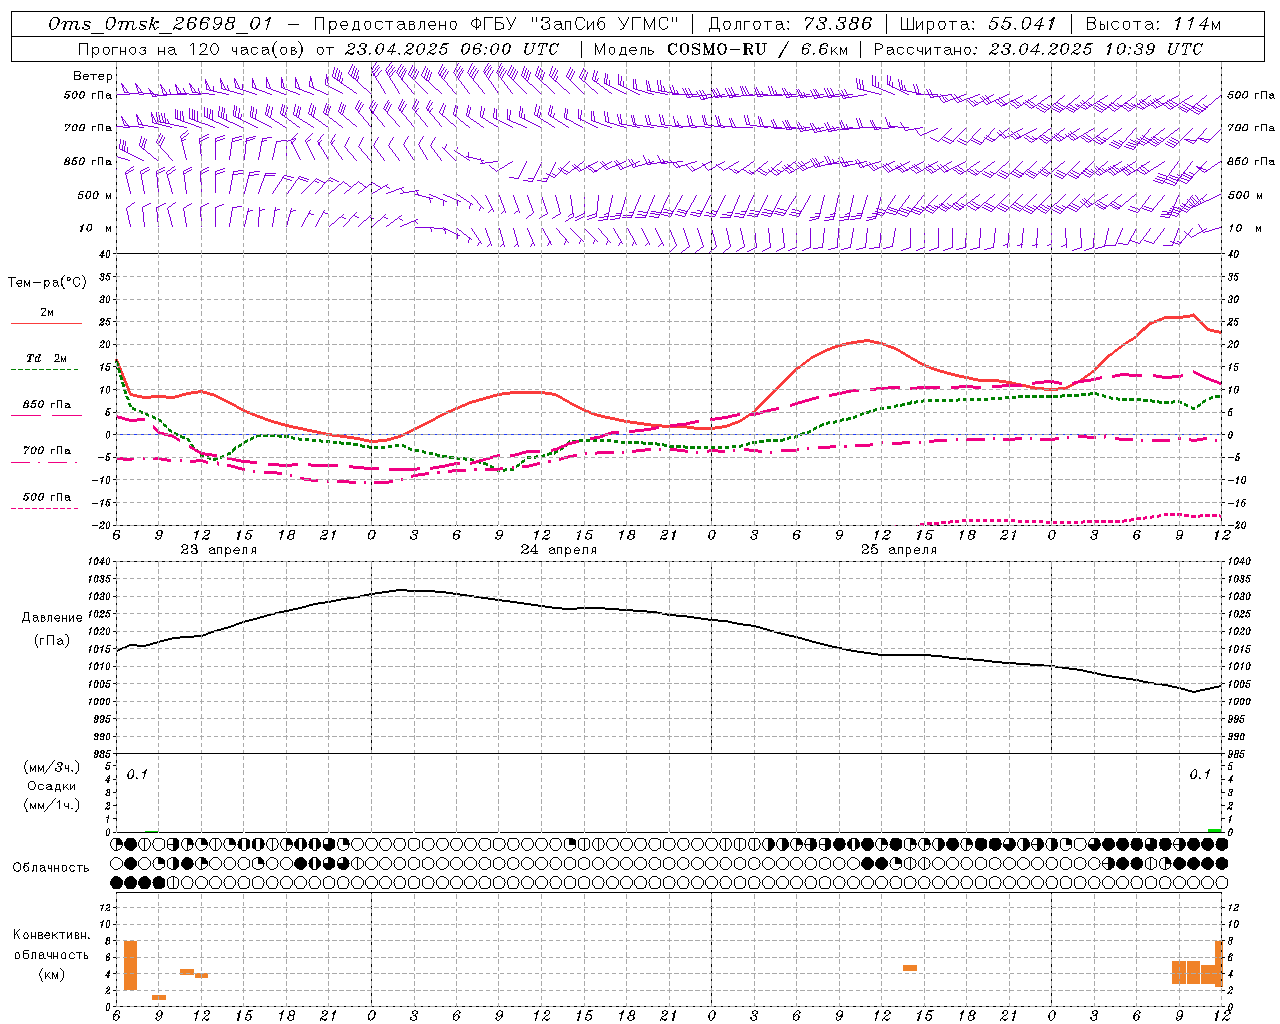Click the Облачность cloud cover label

(x=51, y=868)
